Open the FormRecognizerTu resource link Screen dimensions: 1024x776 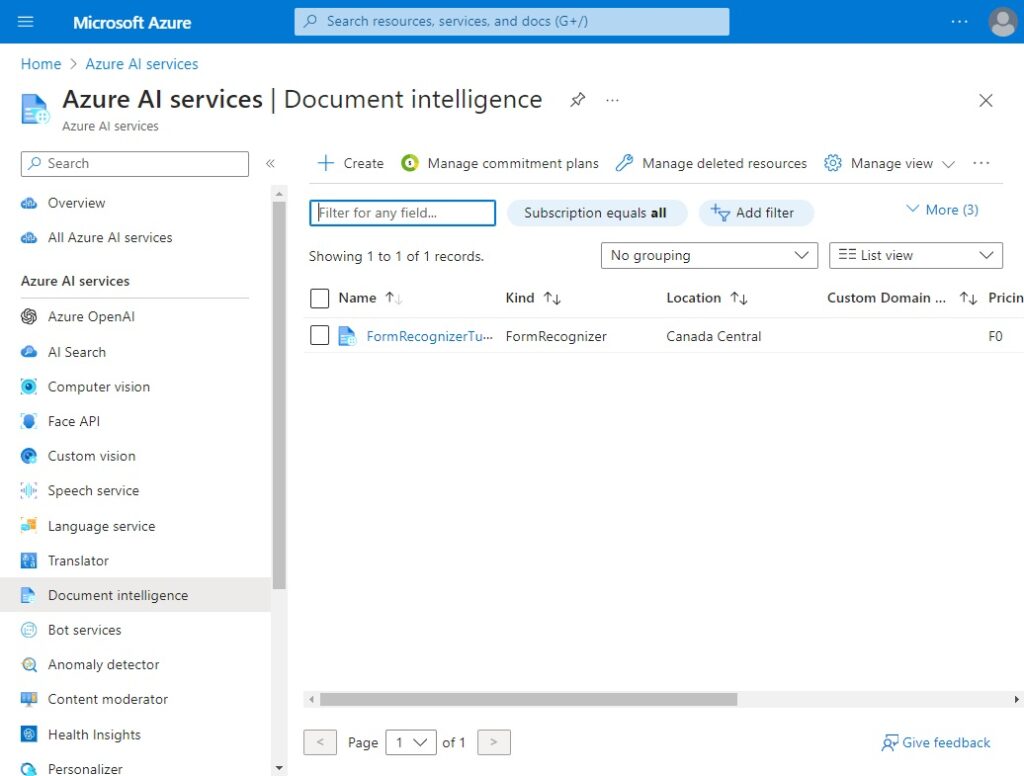(x=429, y=335)
